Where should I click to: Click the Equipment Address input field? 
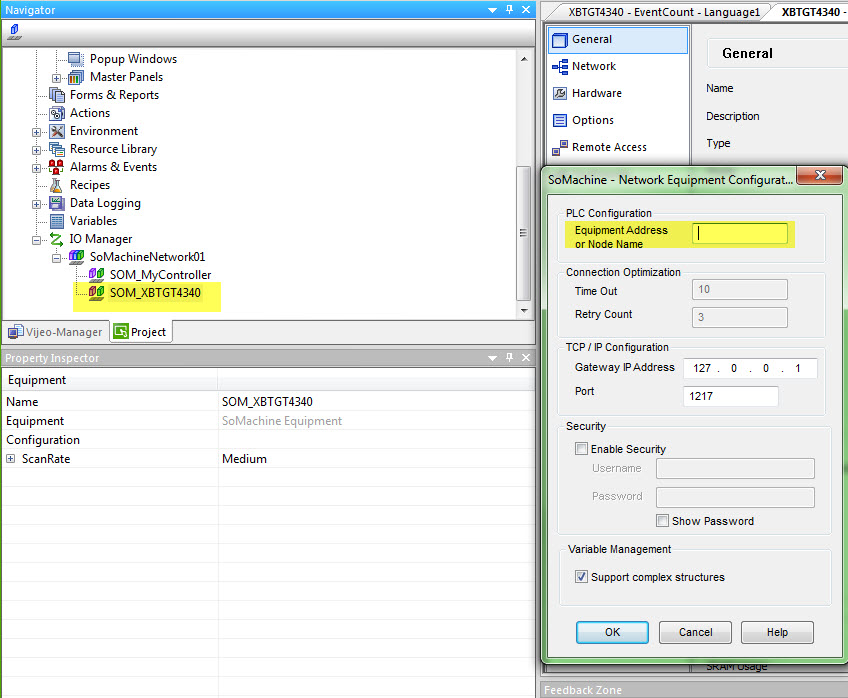[x=740, y=233]
